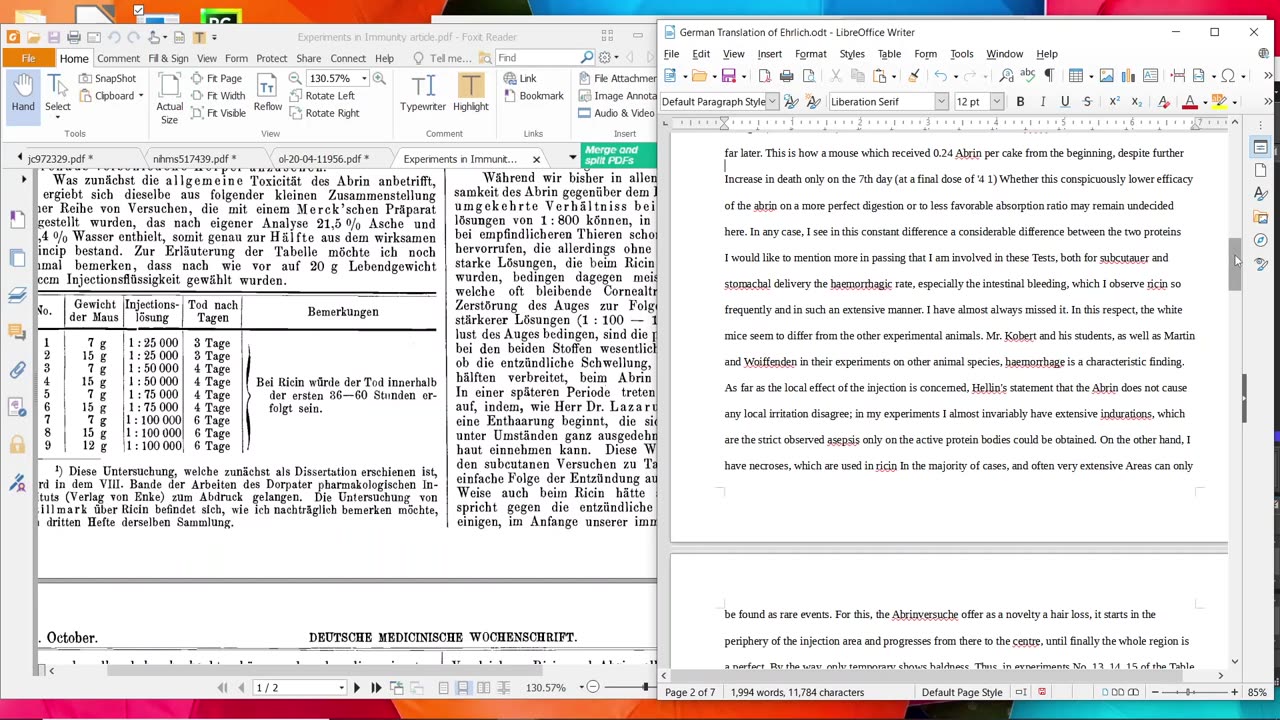Open the File tab in Foxit Reader

(x=29, y=58)
